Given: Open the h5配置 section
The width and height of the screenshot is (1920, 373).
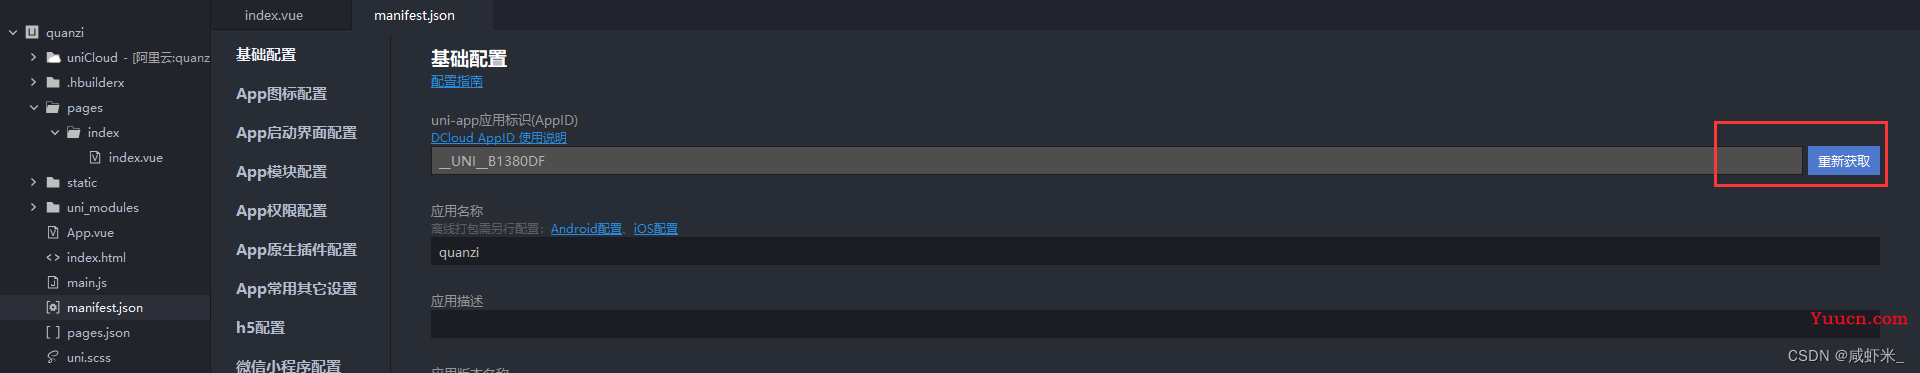Looking at the screenshot, I should (x=260, y=327).
